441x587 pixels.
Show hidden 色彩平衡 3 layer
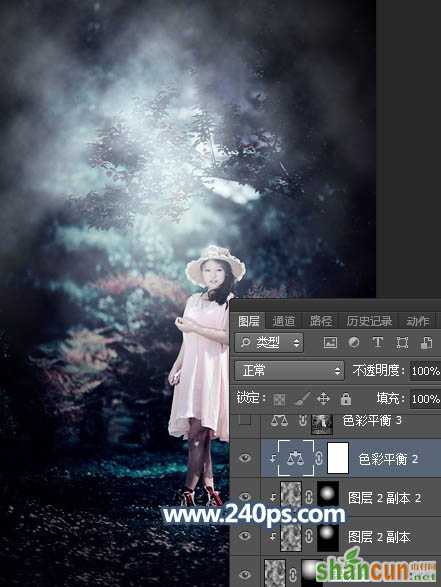[245, 420]
